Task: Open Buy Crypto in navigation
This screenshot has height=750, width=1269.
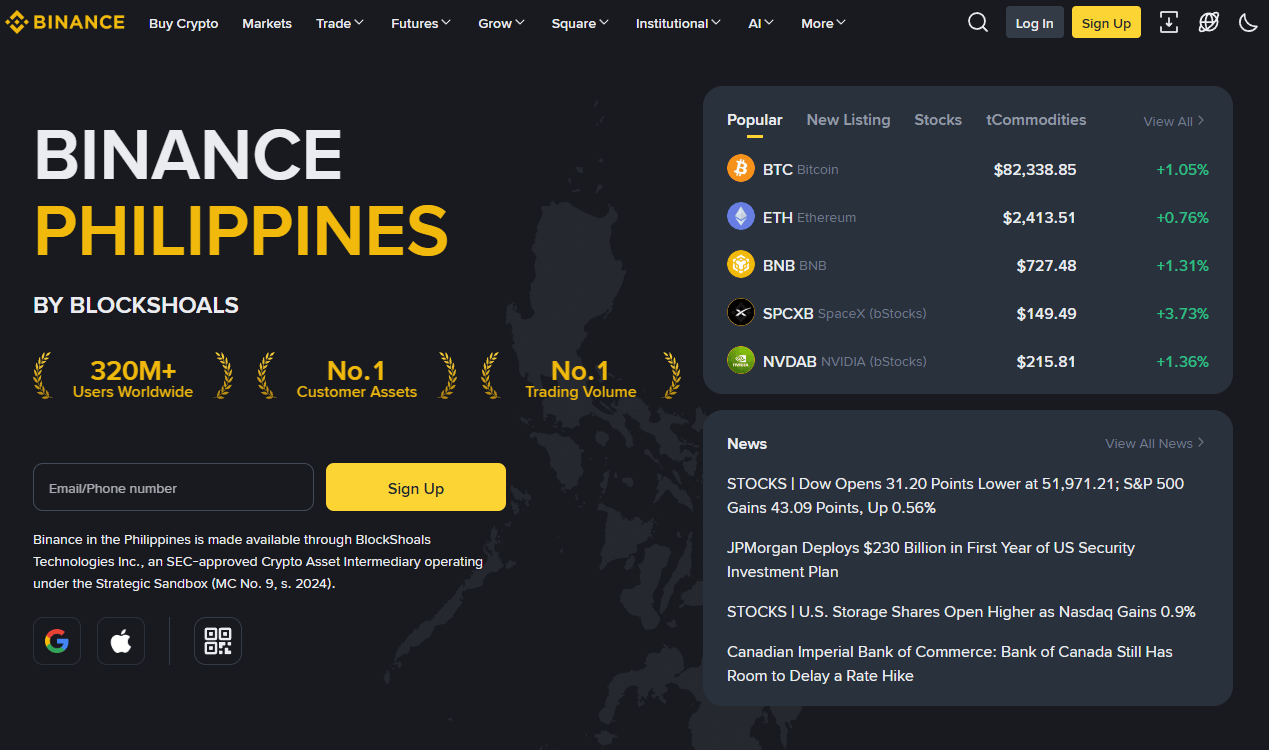Action: point(184,23)
